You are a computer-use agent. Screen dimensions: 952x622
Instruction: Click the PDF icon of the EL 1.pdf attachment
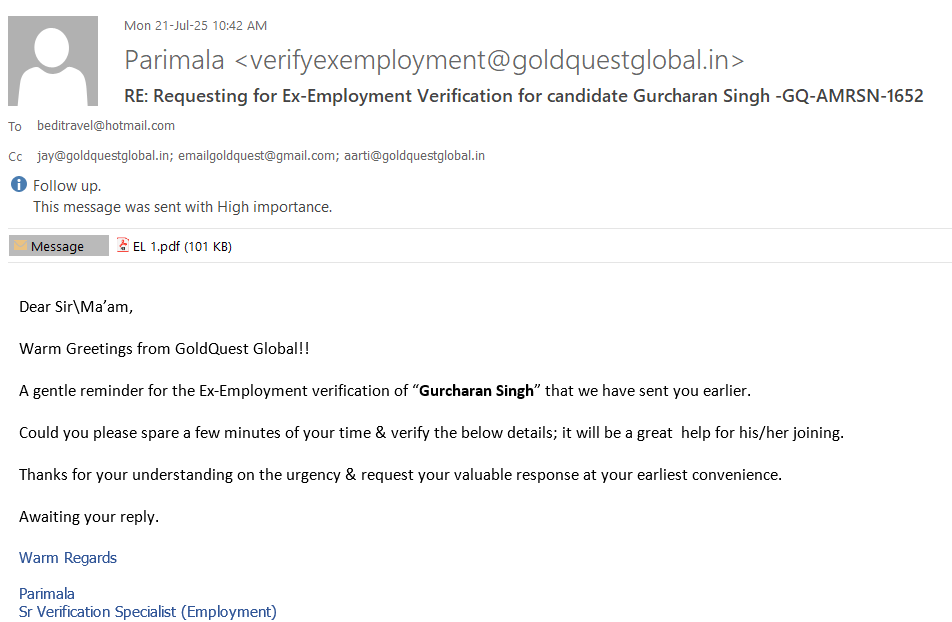coord(123,245)
